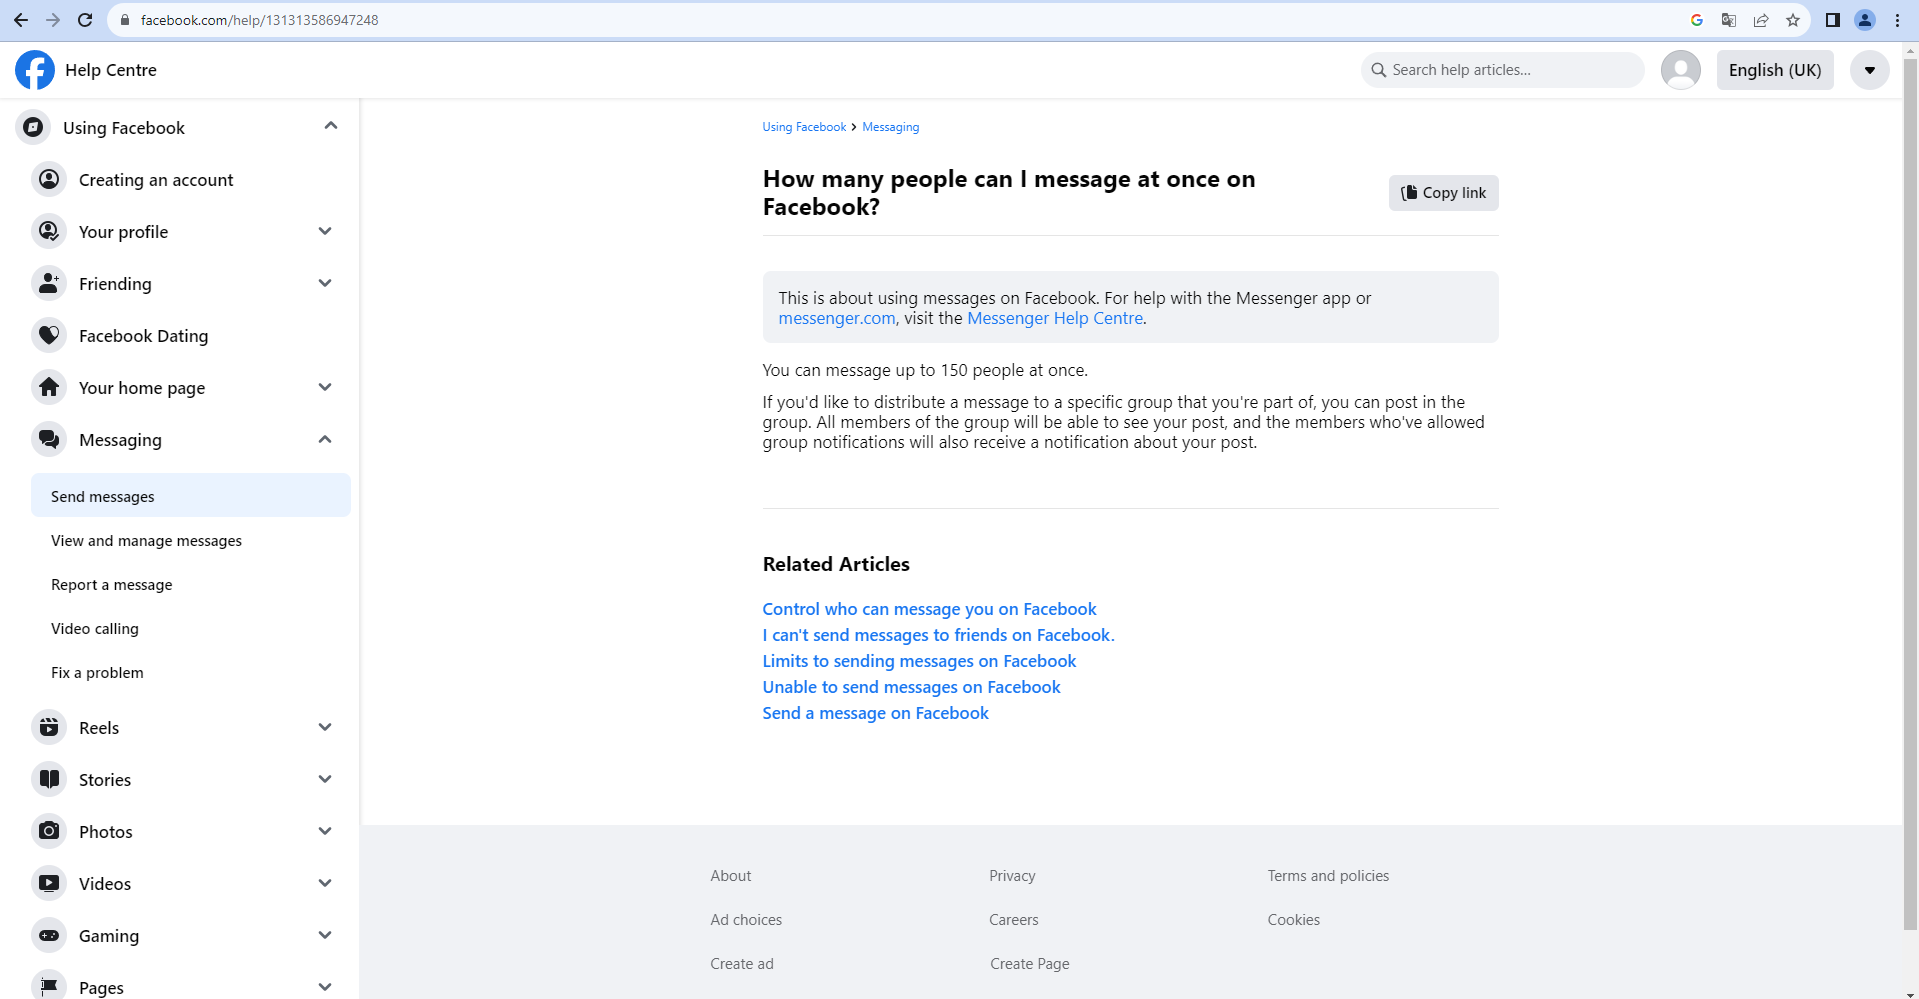Open Unable to send messages article
1919x999 pixels.
coord(912,687)
